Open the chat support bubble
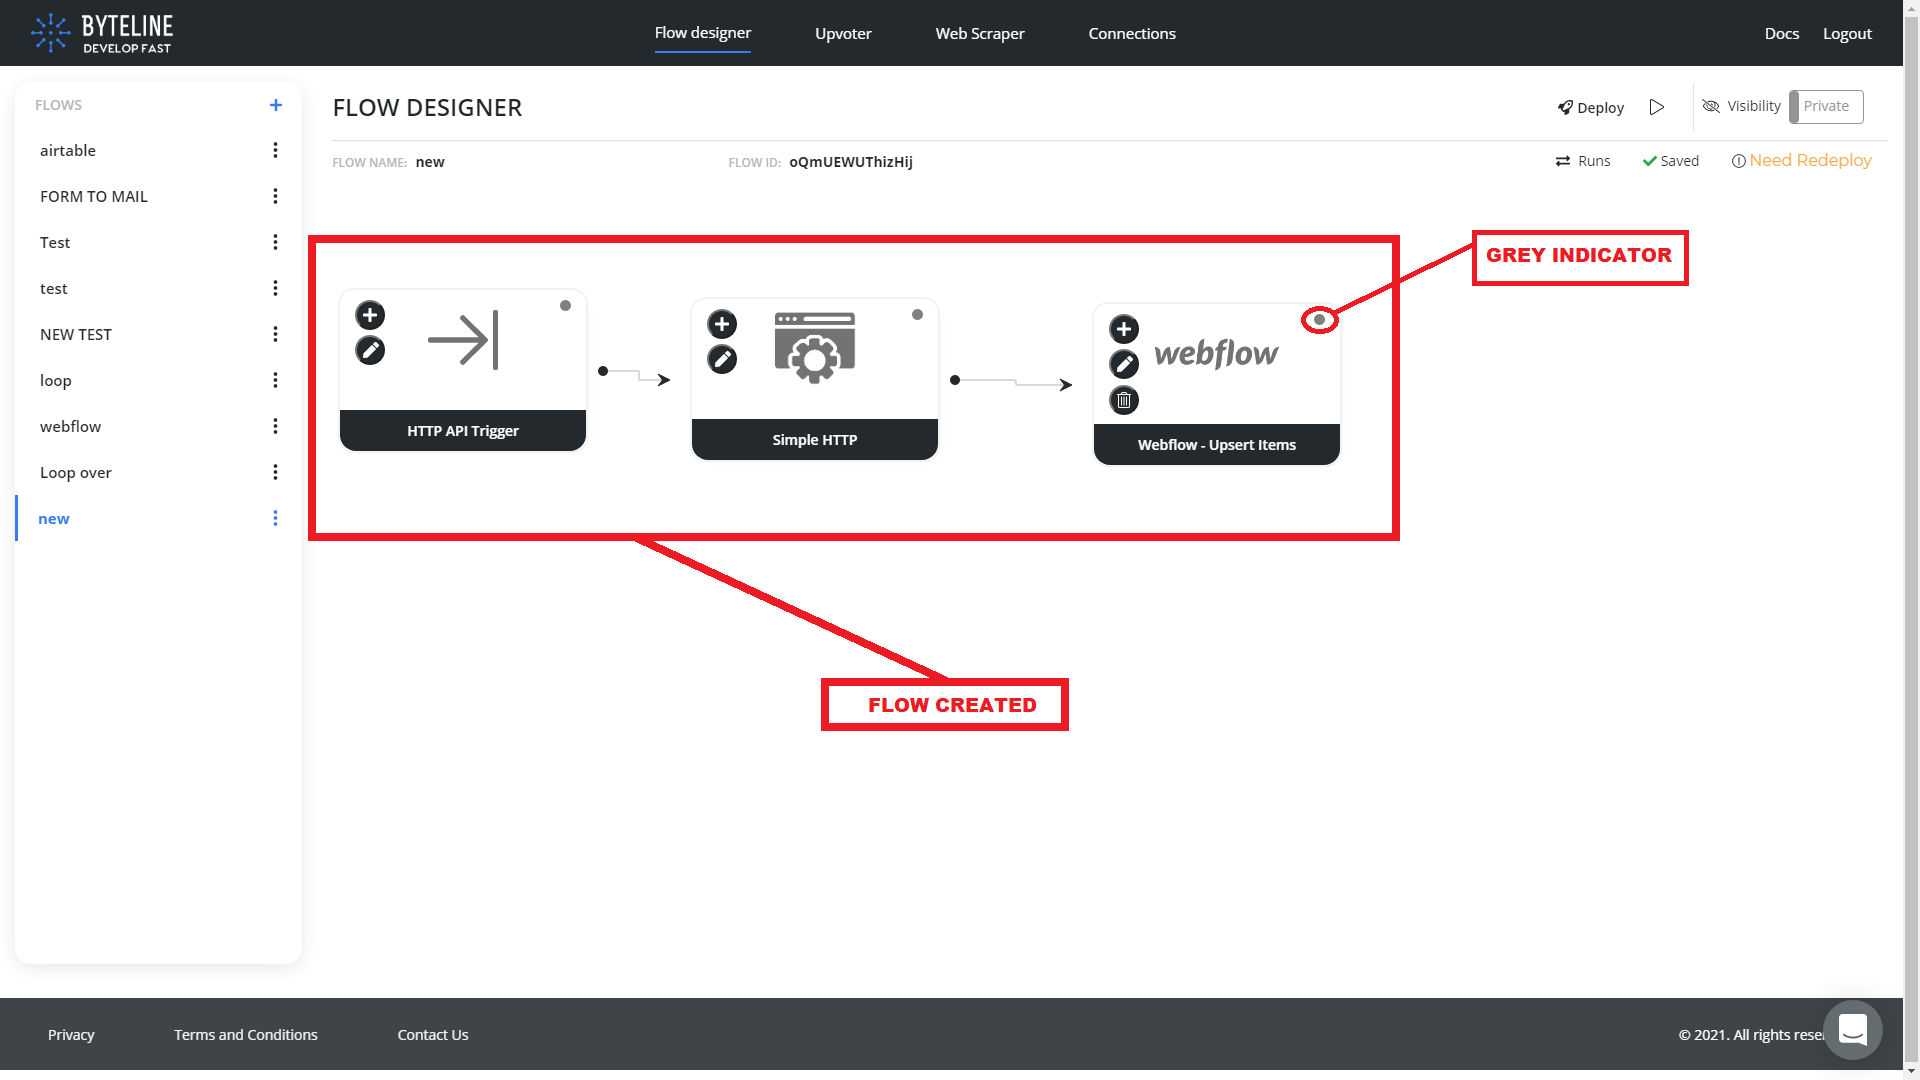 pos(1853,1029)
